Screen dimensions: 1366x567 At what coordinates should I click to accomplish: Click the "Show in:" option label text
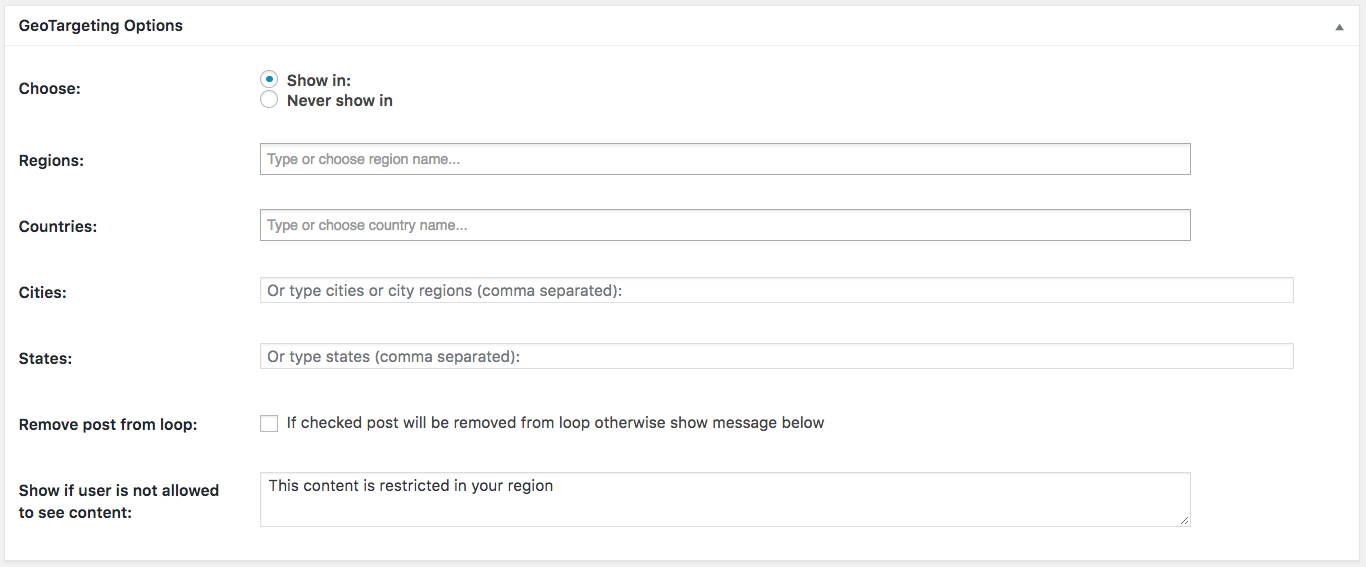319,80
